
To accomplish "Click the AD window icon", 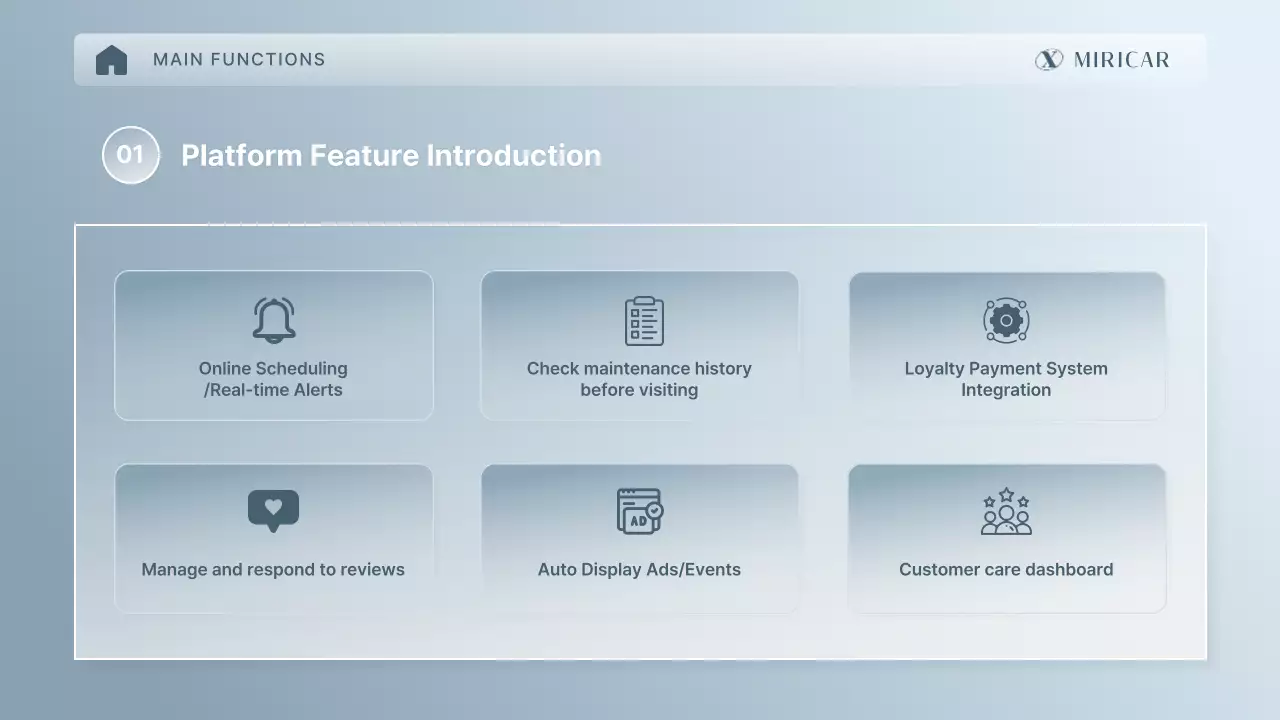I will (x=639, y=511).
